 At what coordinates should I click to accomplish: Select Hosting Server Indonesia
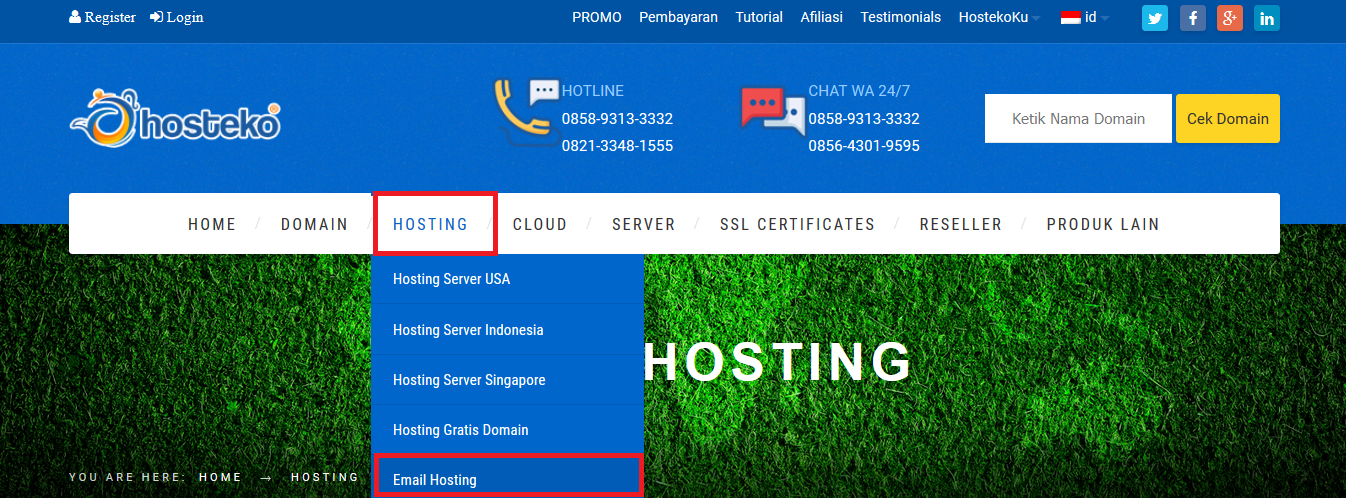(x=507, y=329)
